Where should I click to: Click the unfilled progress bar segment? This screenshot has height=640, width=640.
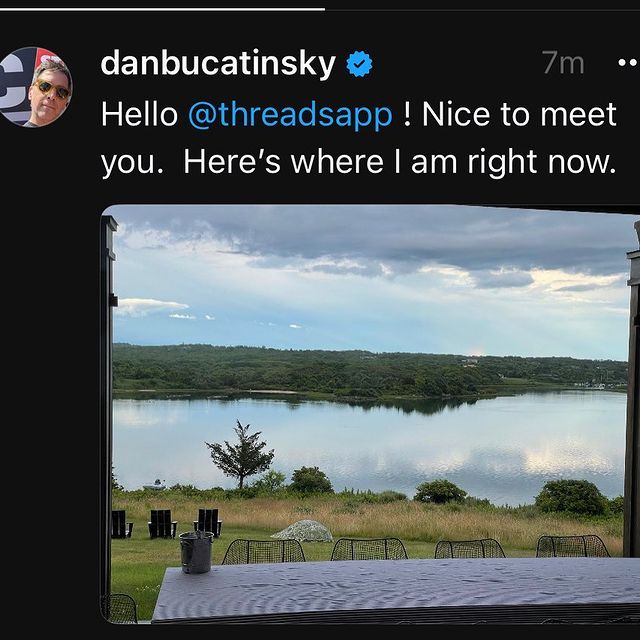click(x=482, y=9)
